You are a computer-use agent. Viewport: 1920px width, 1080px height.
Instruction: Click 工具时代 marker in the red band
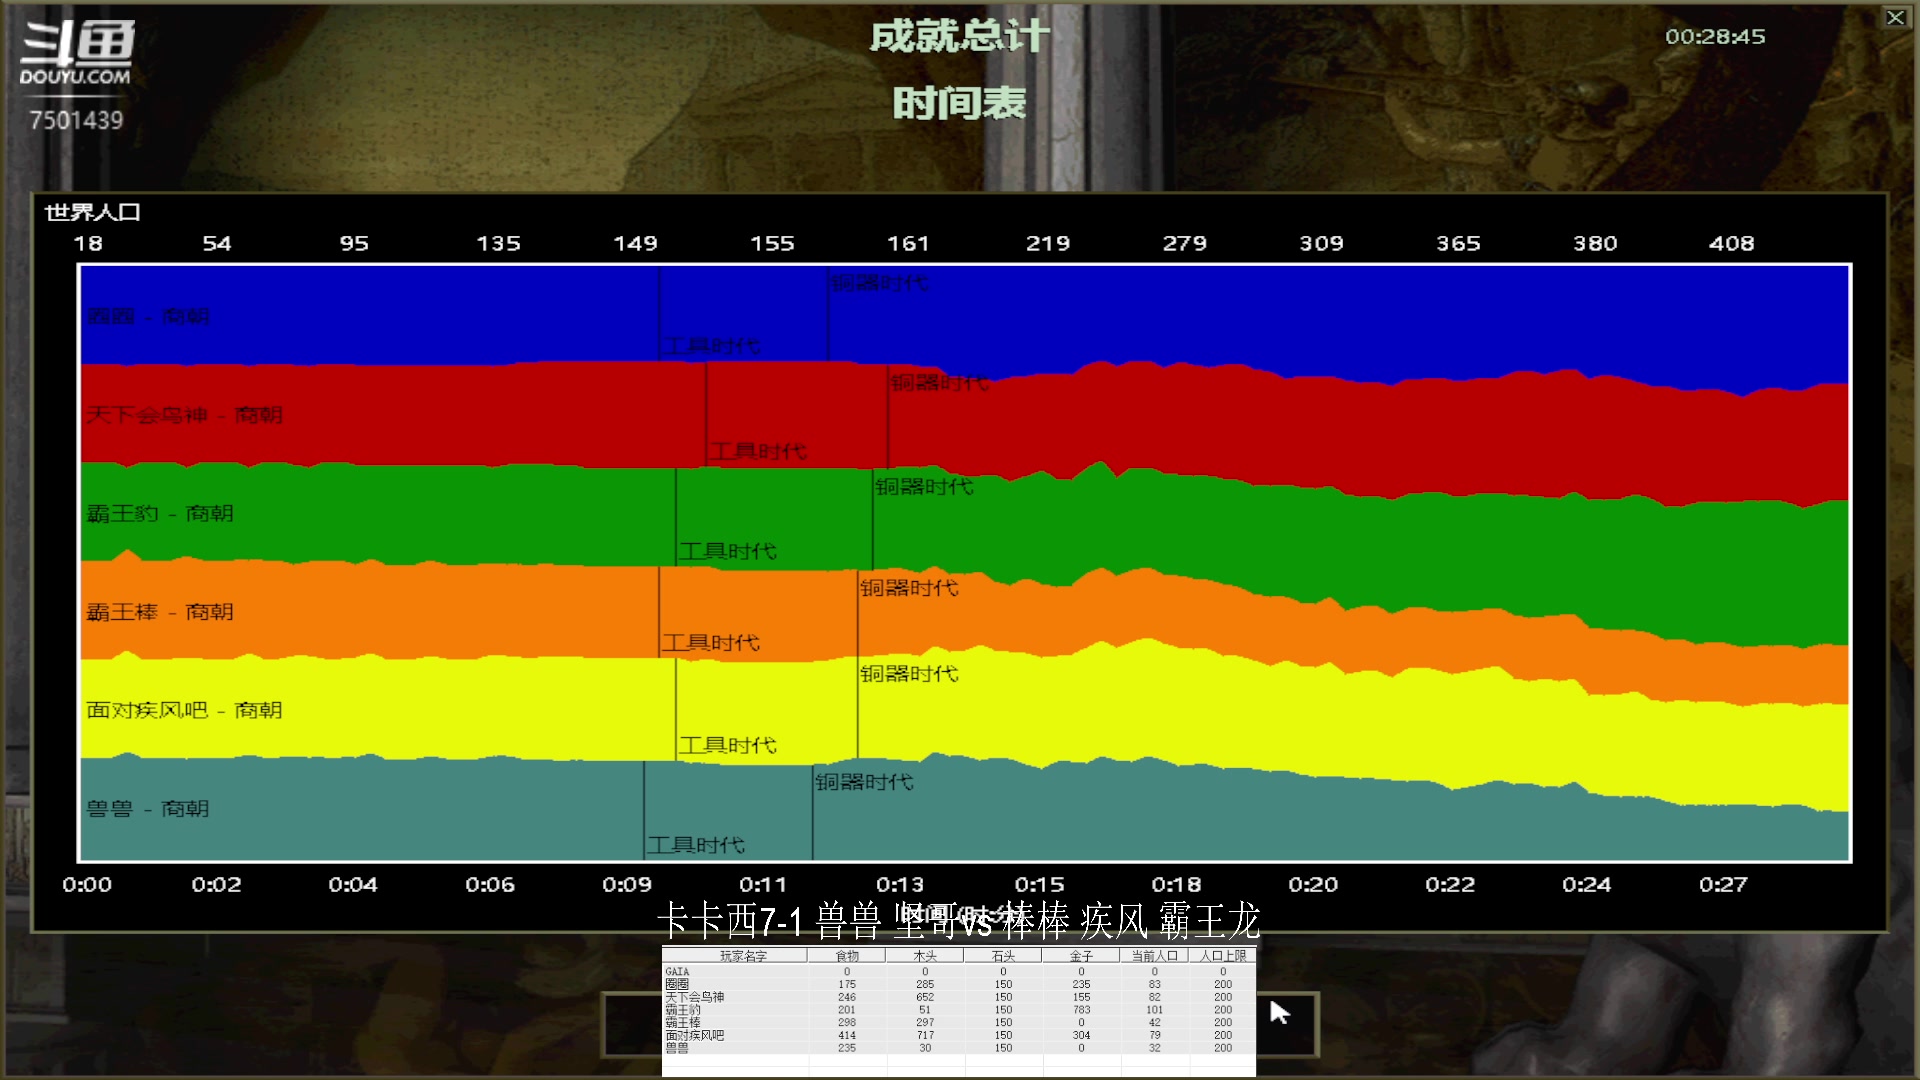[758, 451]
